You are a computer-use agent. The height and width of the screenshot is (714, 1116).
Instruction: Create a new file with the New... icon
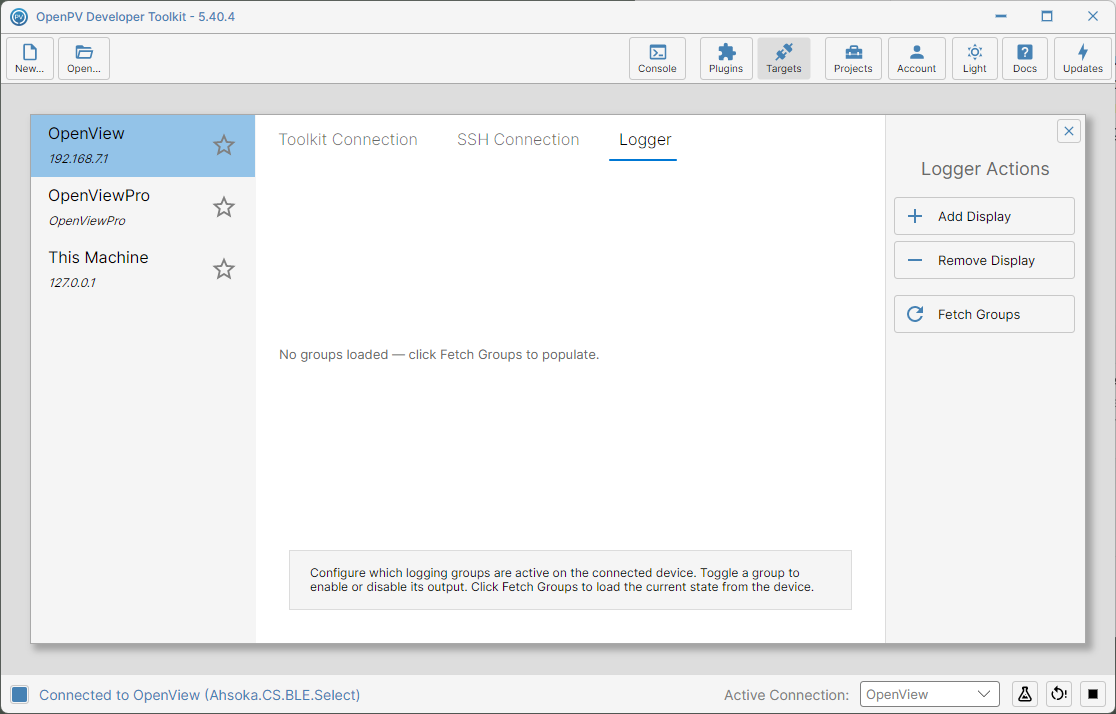coord(30,58)
